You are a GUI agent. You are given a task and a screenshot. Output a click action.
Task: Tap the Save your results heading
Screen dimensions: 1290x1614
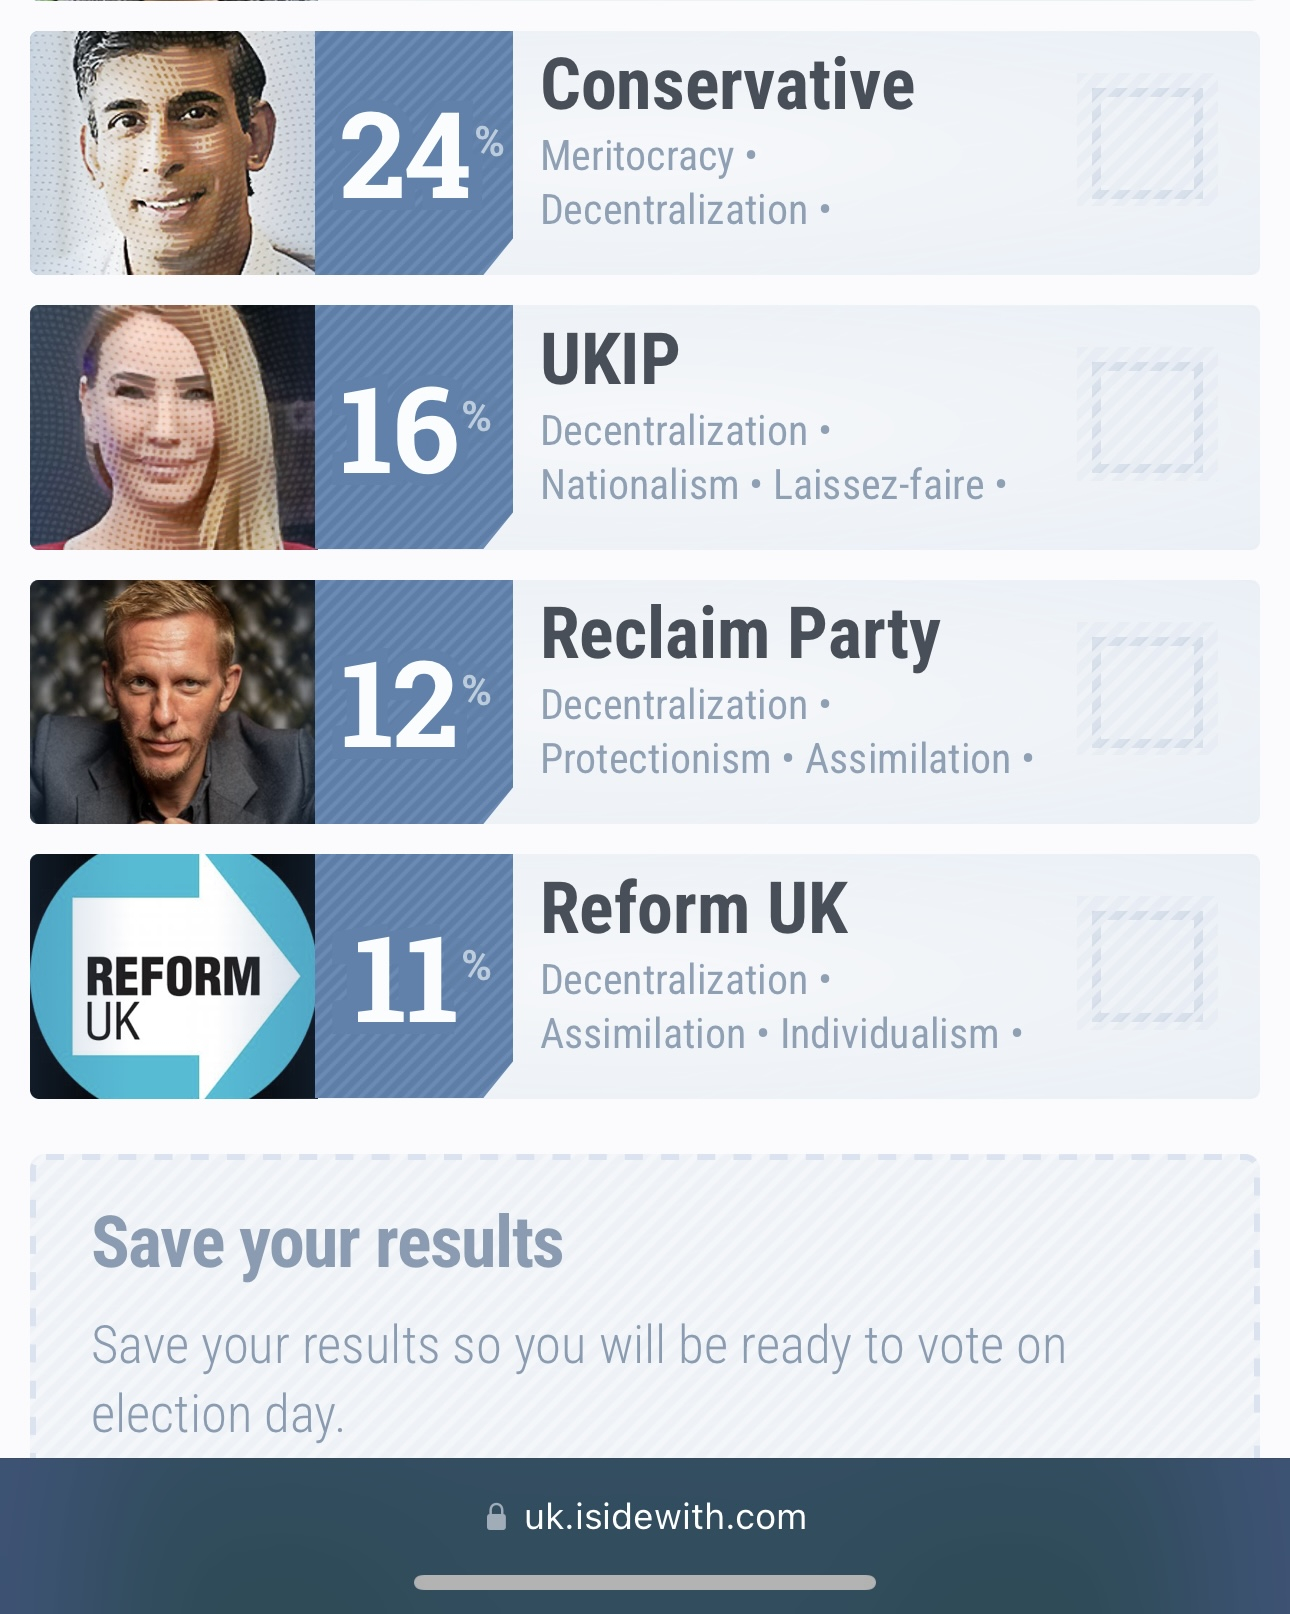pos(327,1243)
